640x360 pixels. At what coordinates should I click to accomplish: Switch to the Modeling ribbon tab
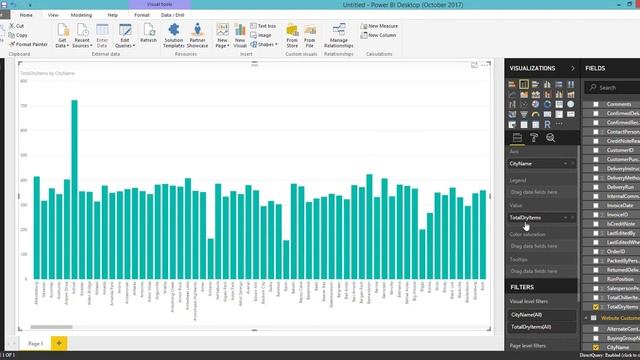[81, 15]
